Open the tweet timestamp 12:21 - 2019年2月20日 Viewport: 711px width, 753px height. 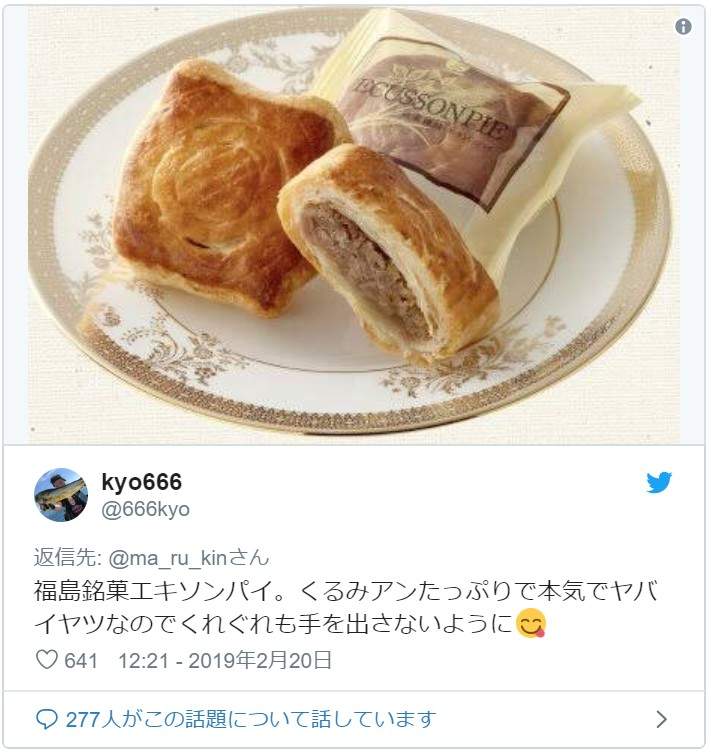(225, 660)
